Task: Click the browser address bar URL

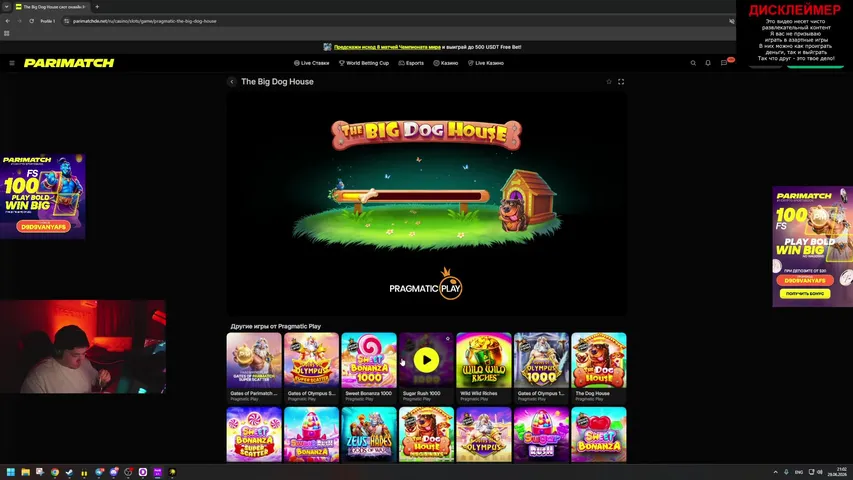Action: 145,21
